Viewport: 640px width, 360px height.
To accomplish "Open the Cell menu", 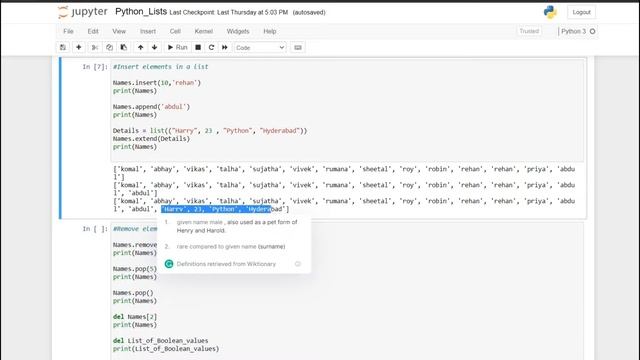I will click(175, 31).
